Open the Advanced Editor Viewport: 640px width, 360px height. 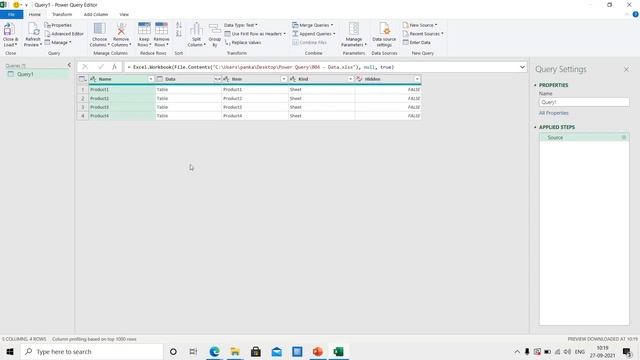tap(64, 34)
